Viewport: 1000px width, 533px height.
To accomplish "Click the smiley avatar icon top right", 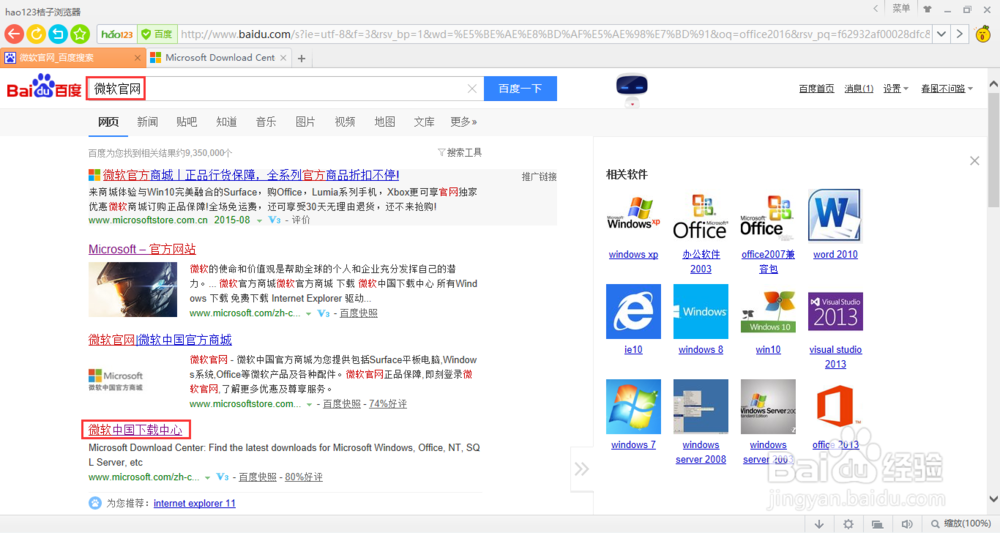I will [983, 34].
